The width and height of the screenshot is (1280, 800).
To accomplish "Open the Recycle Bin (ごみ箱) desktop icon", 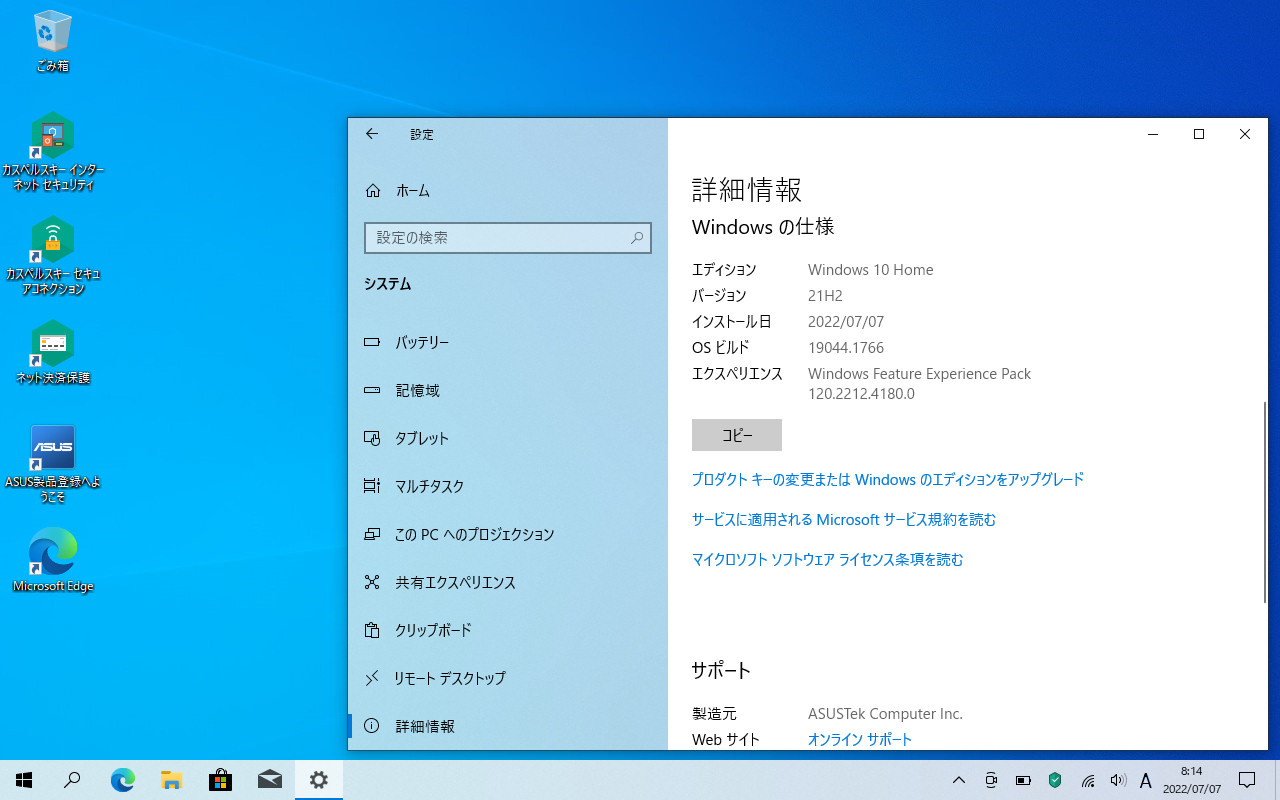I will point(53,42).
